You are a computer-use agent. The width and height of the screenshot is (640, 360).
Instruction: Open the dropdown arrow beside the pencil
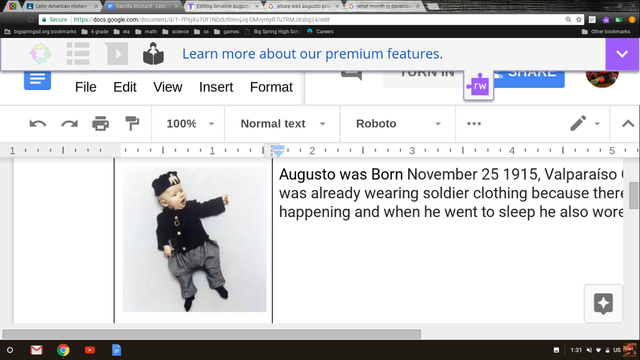[597, 124]
